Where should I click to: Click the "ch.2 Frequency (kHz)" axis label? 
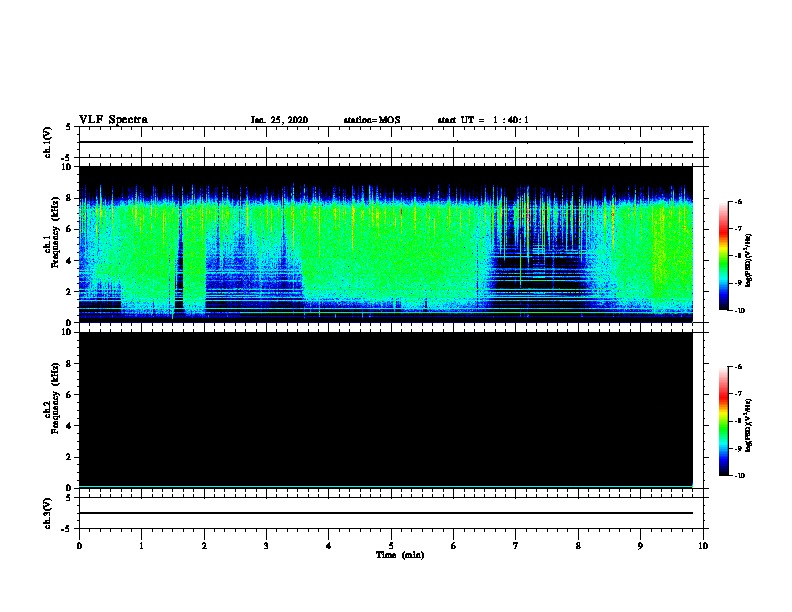pos(52,398)
